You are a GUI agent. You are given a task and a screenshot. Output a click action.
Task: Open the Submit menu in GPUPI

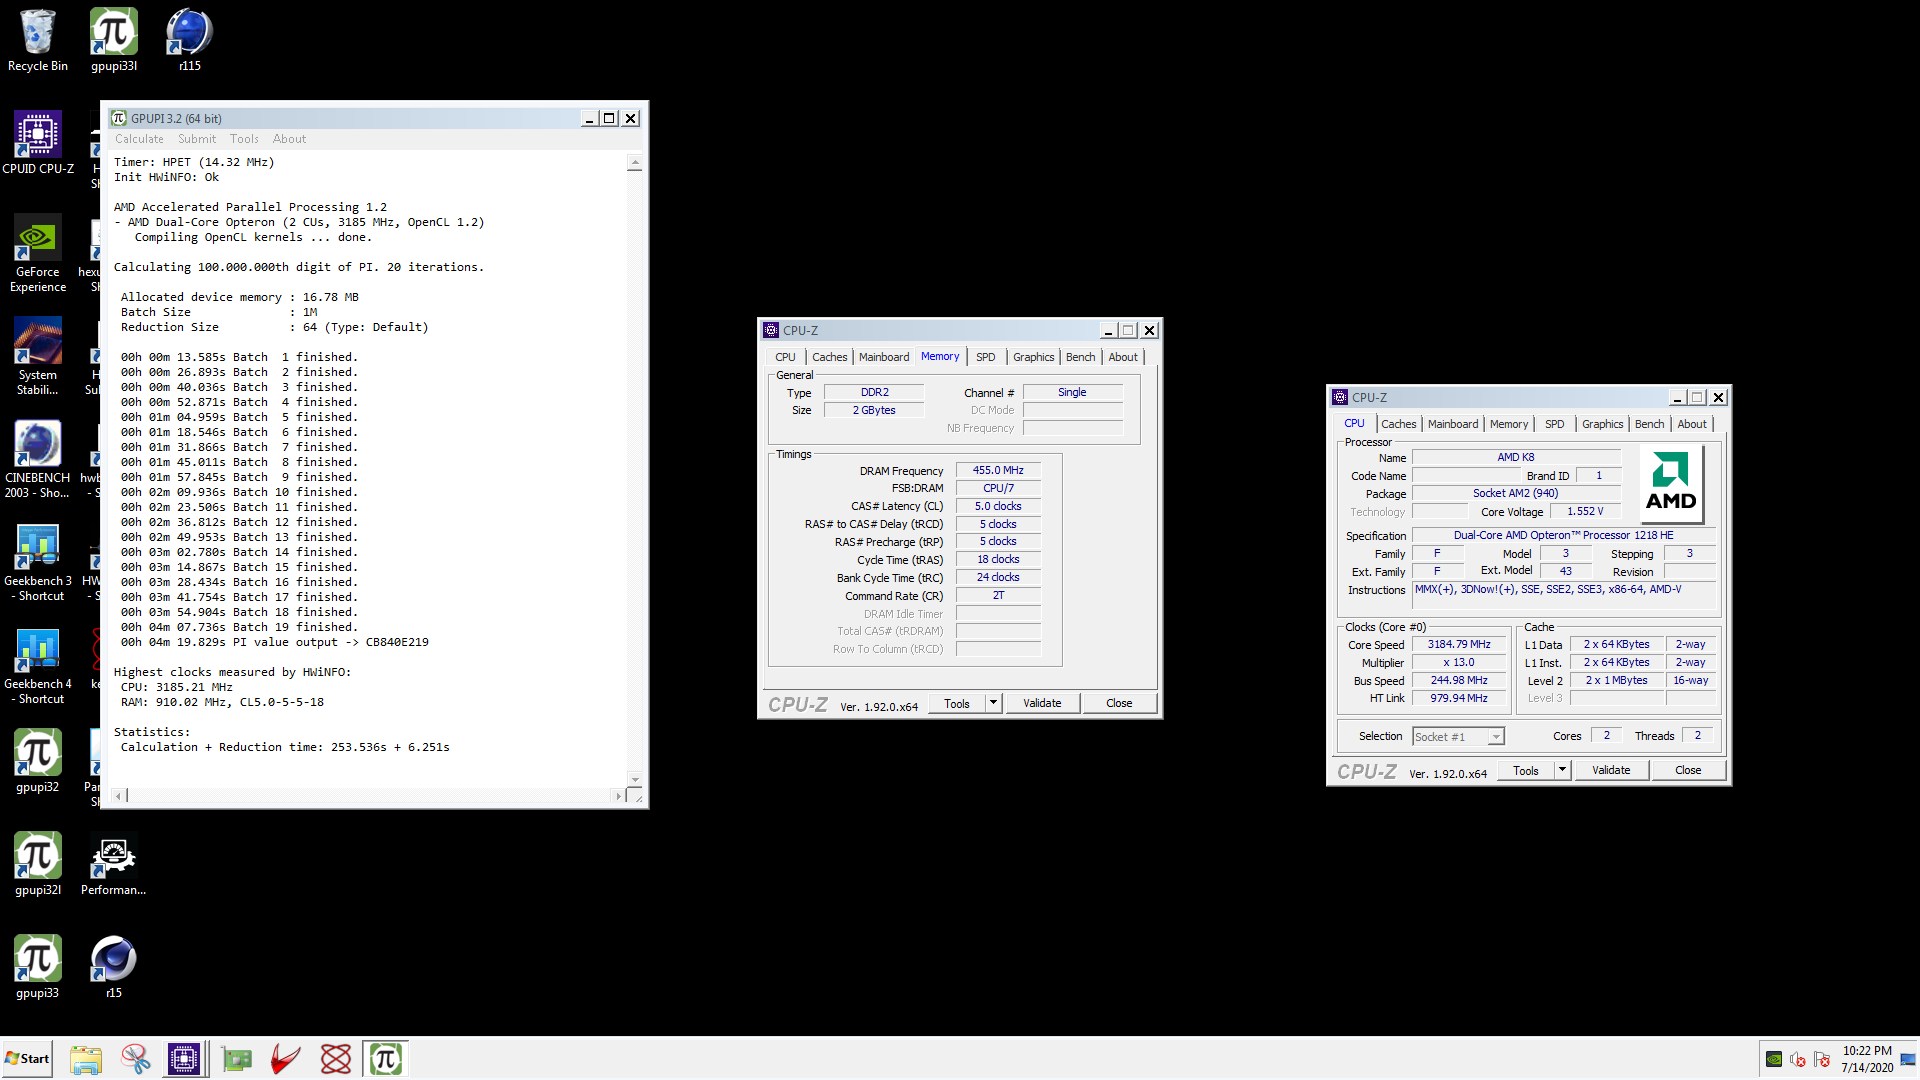(197, 139)
